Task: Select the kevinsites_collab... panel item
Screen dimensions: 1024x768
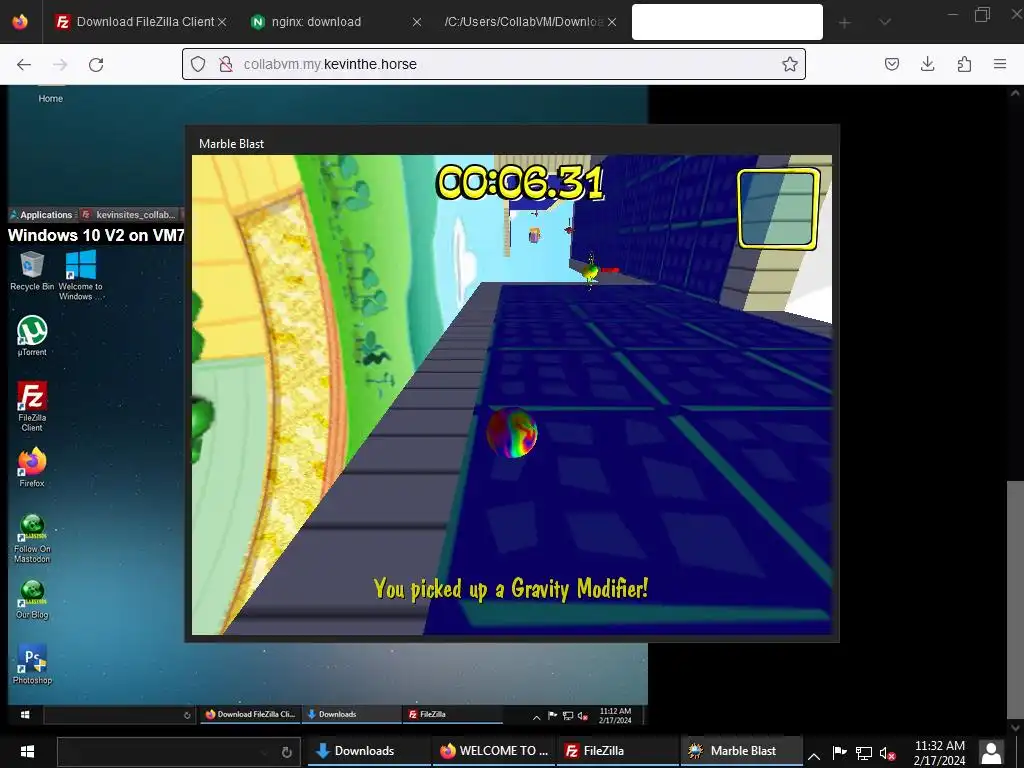Action: (131, 214)
